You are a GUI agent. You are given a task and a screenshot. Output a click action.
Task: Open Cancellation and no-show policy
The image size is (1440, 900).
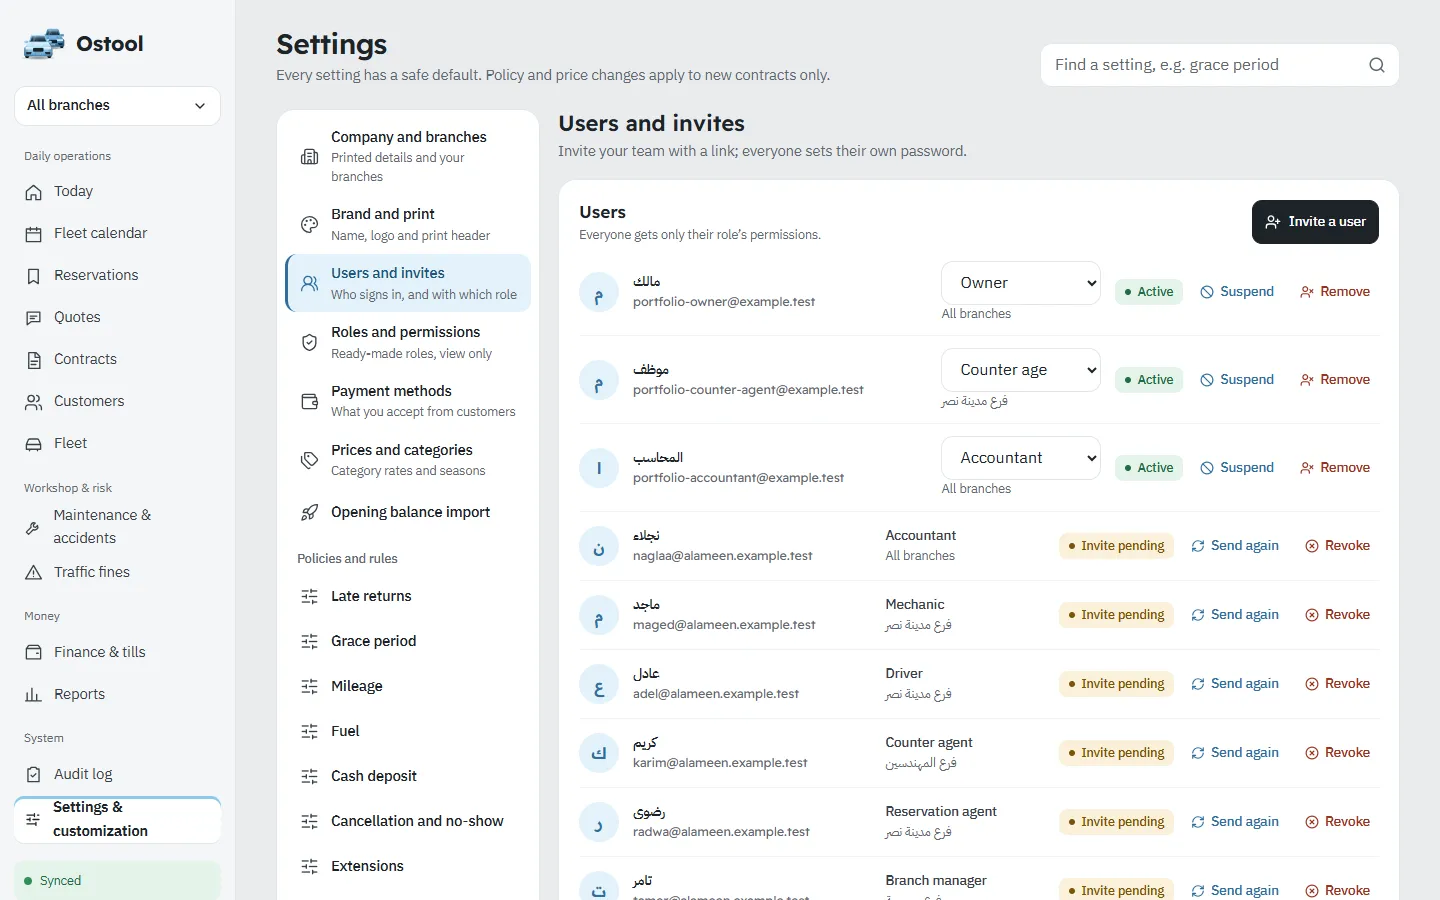[408, 822]
